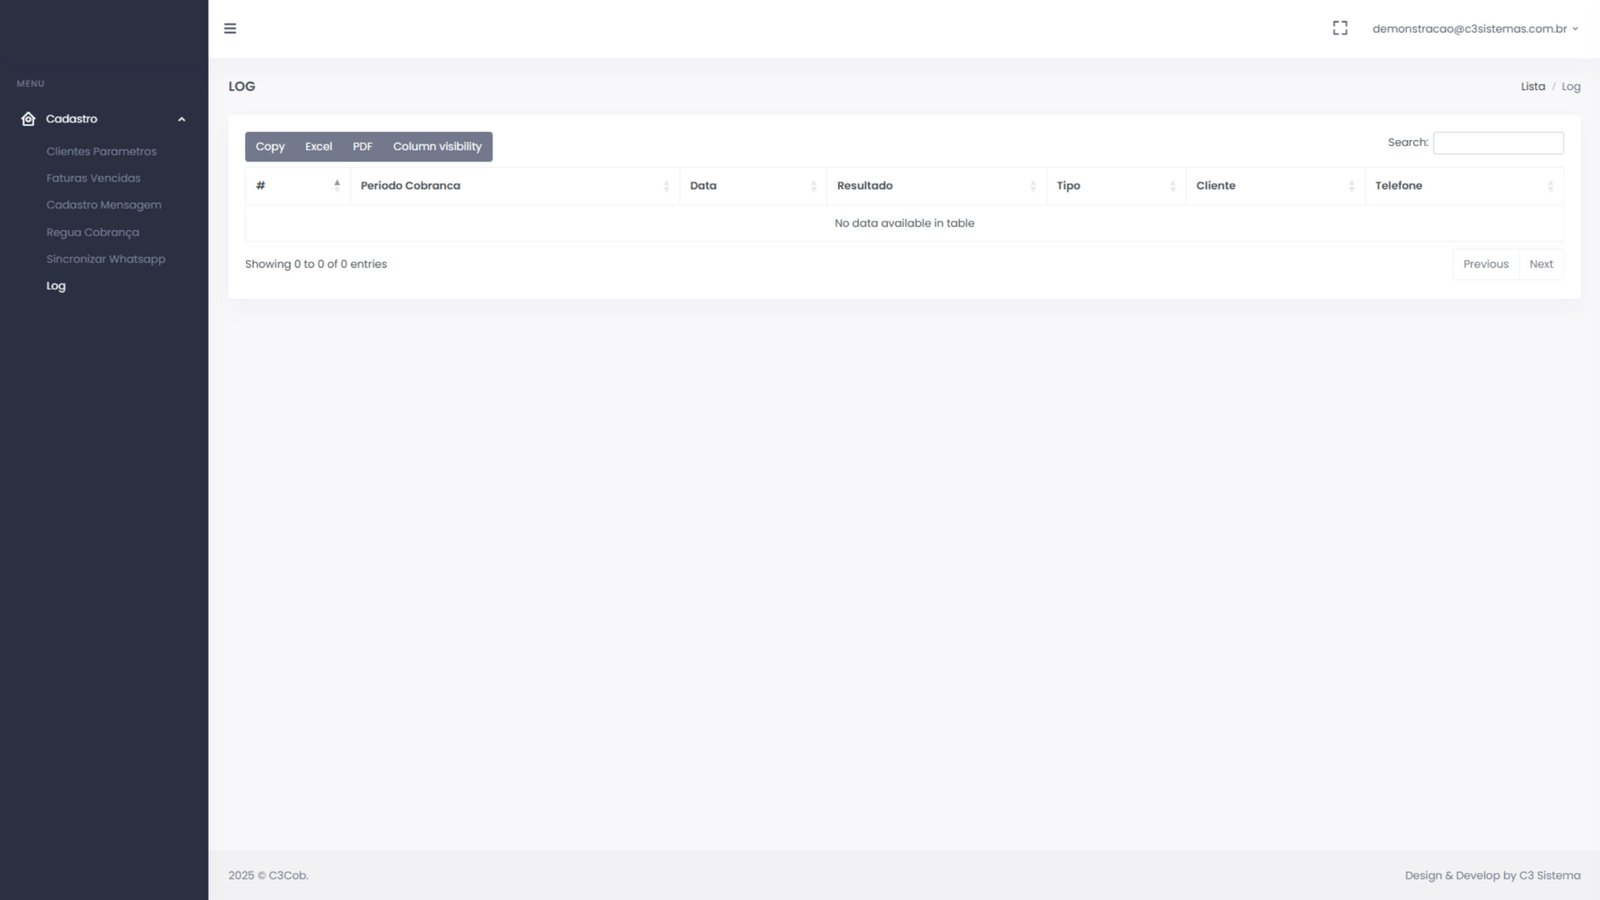Viewport: 1600px width, 900px height.
Task: Focus the Search input field
Action: click(1497, 143)
